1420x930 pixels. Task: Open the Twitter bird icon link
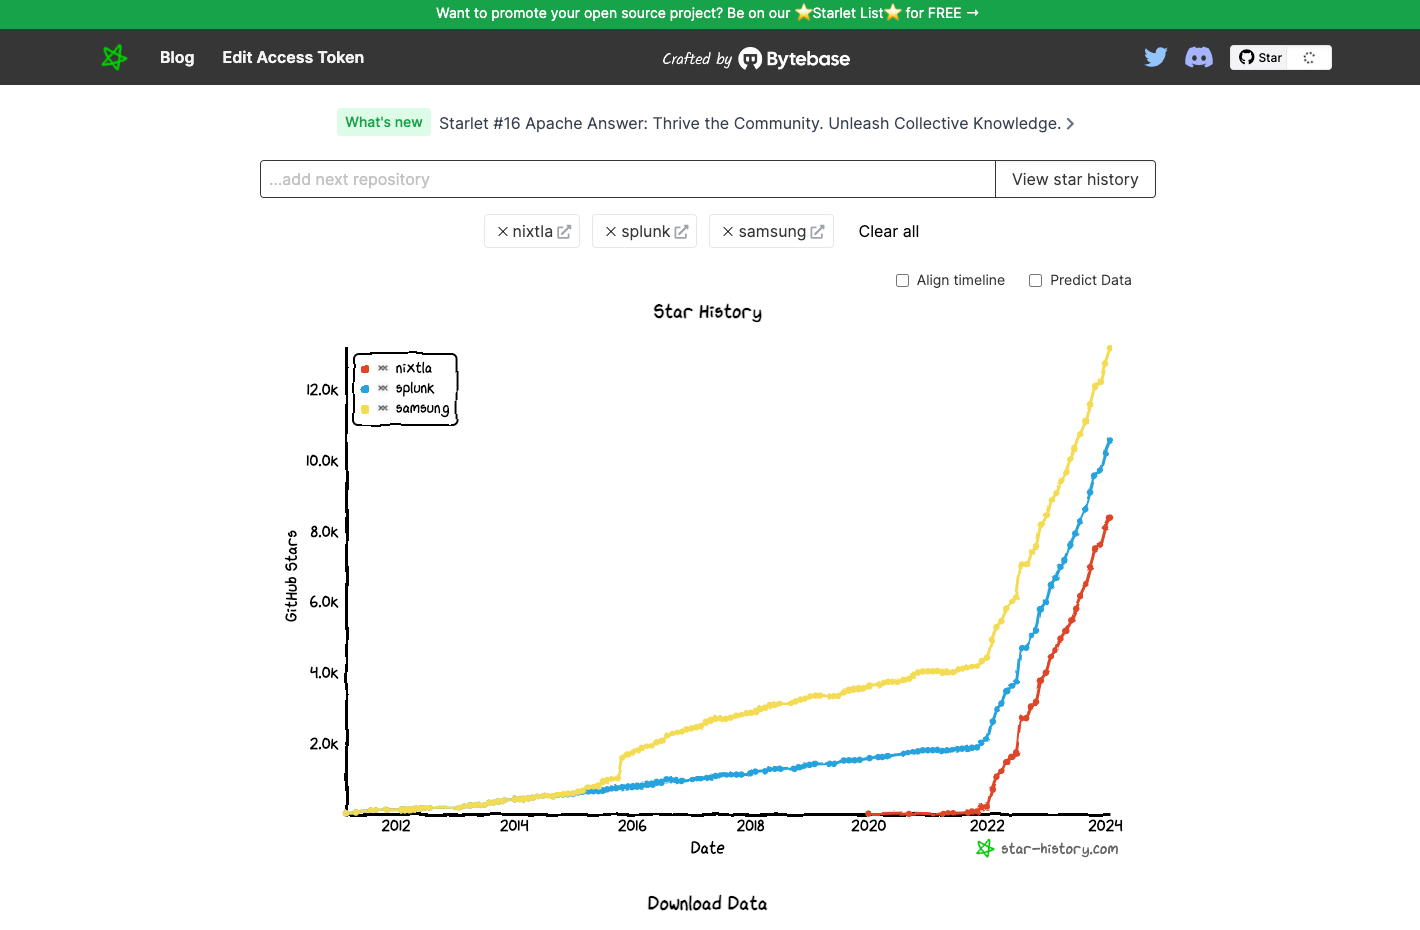1156,57
